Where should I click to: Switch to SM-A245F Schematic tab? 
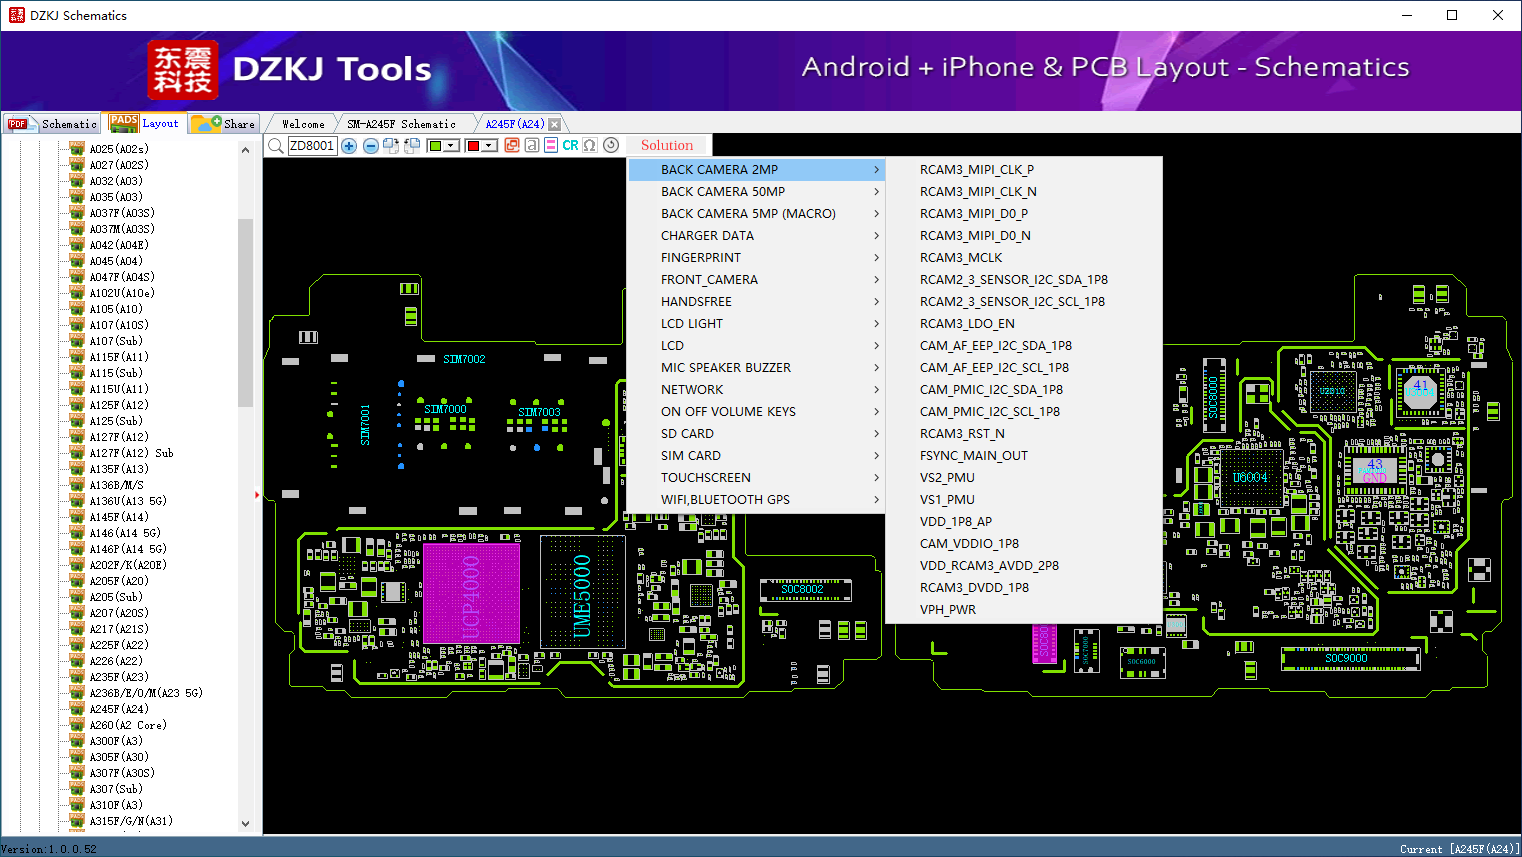click(402, 124)
